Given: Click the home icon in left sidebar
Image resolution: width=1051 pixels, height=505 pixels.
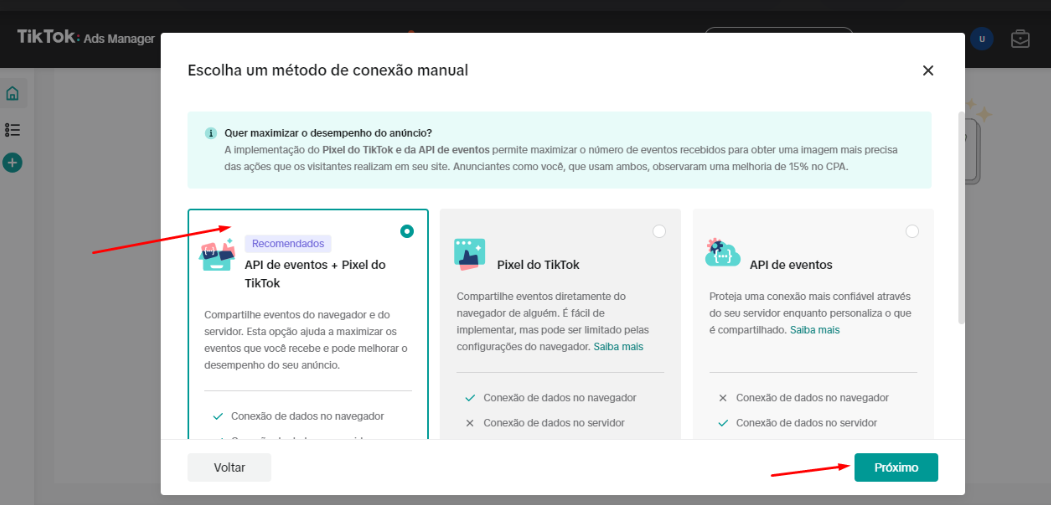Looking at the screenshot, I should (12, 93).
